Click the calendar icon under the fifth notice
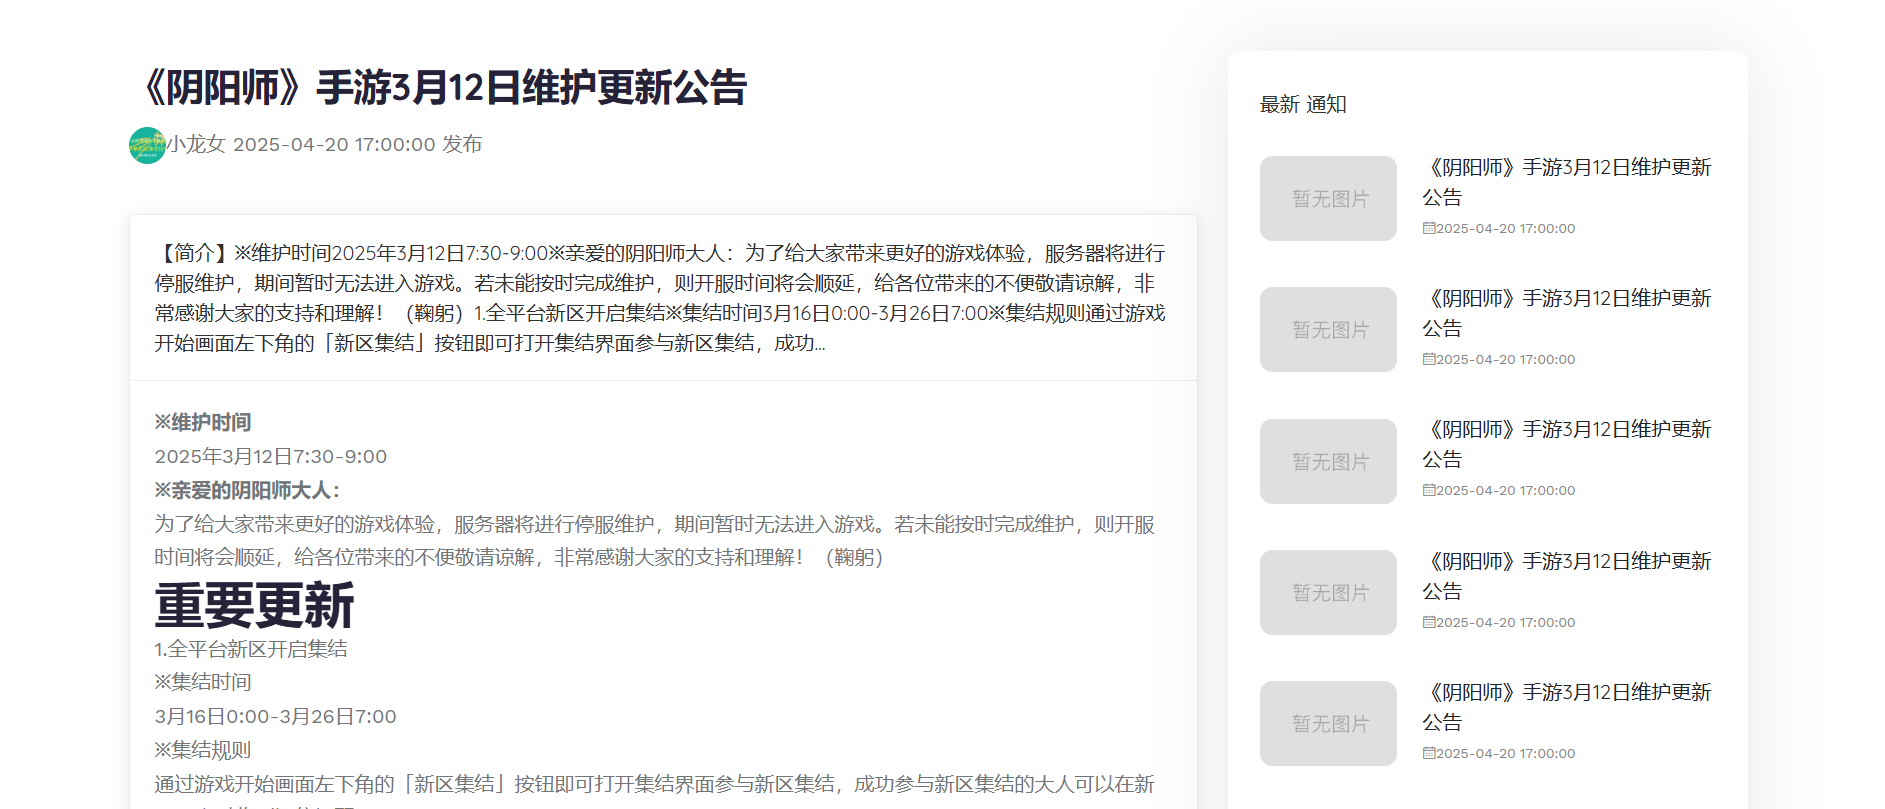The width and height of the screenshot is (1885, 809). pos(1429,753)
